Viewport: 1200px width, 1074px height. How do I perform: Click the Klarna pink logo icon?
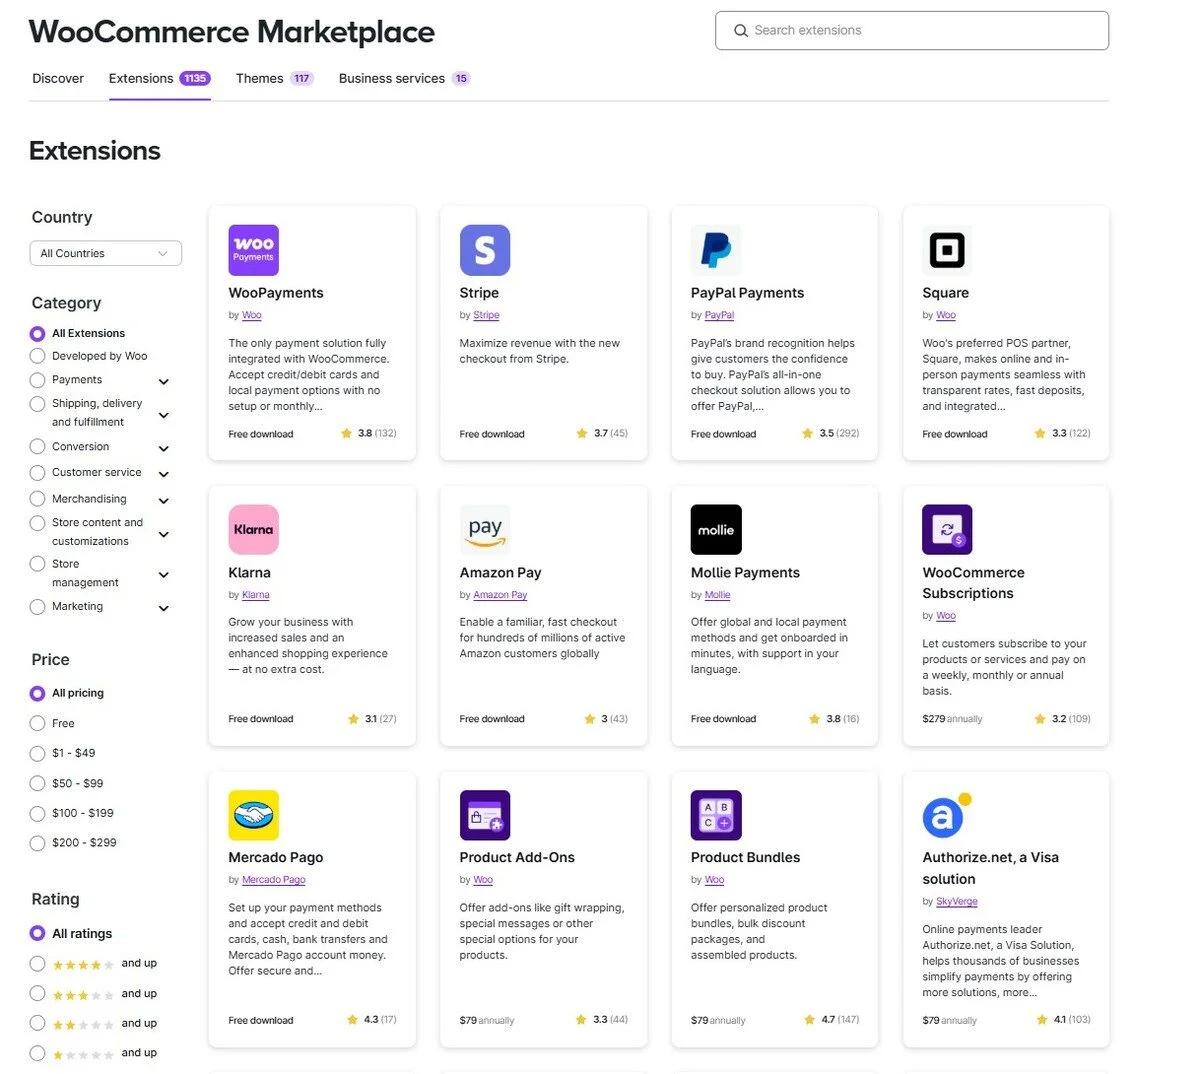click(x=253, y=530)
